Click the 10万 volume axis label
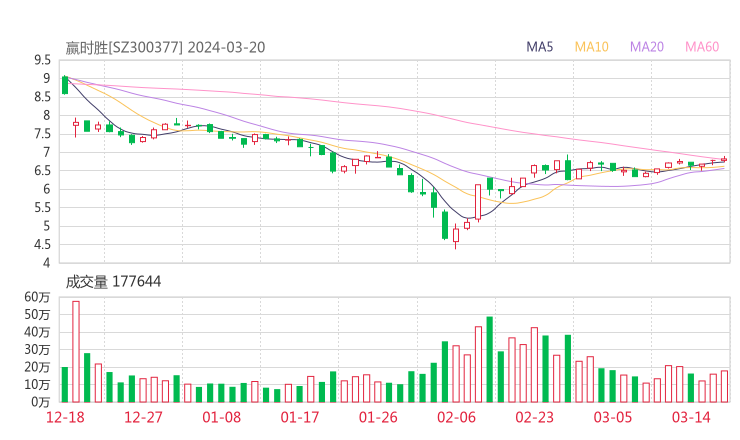 coord(37,384)
